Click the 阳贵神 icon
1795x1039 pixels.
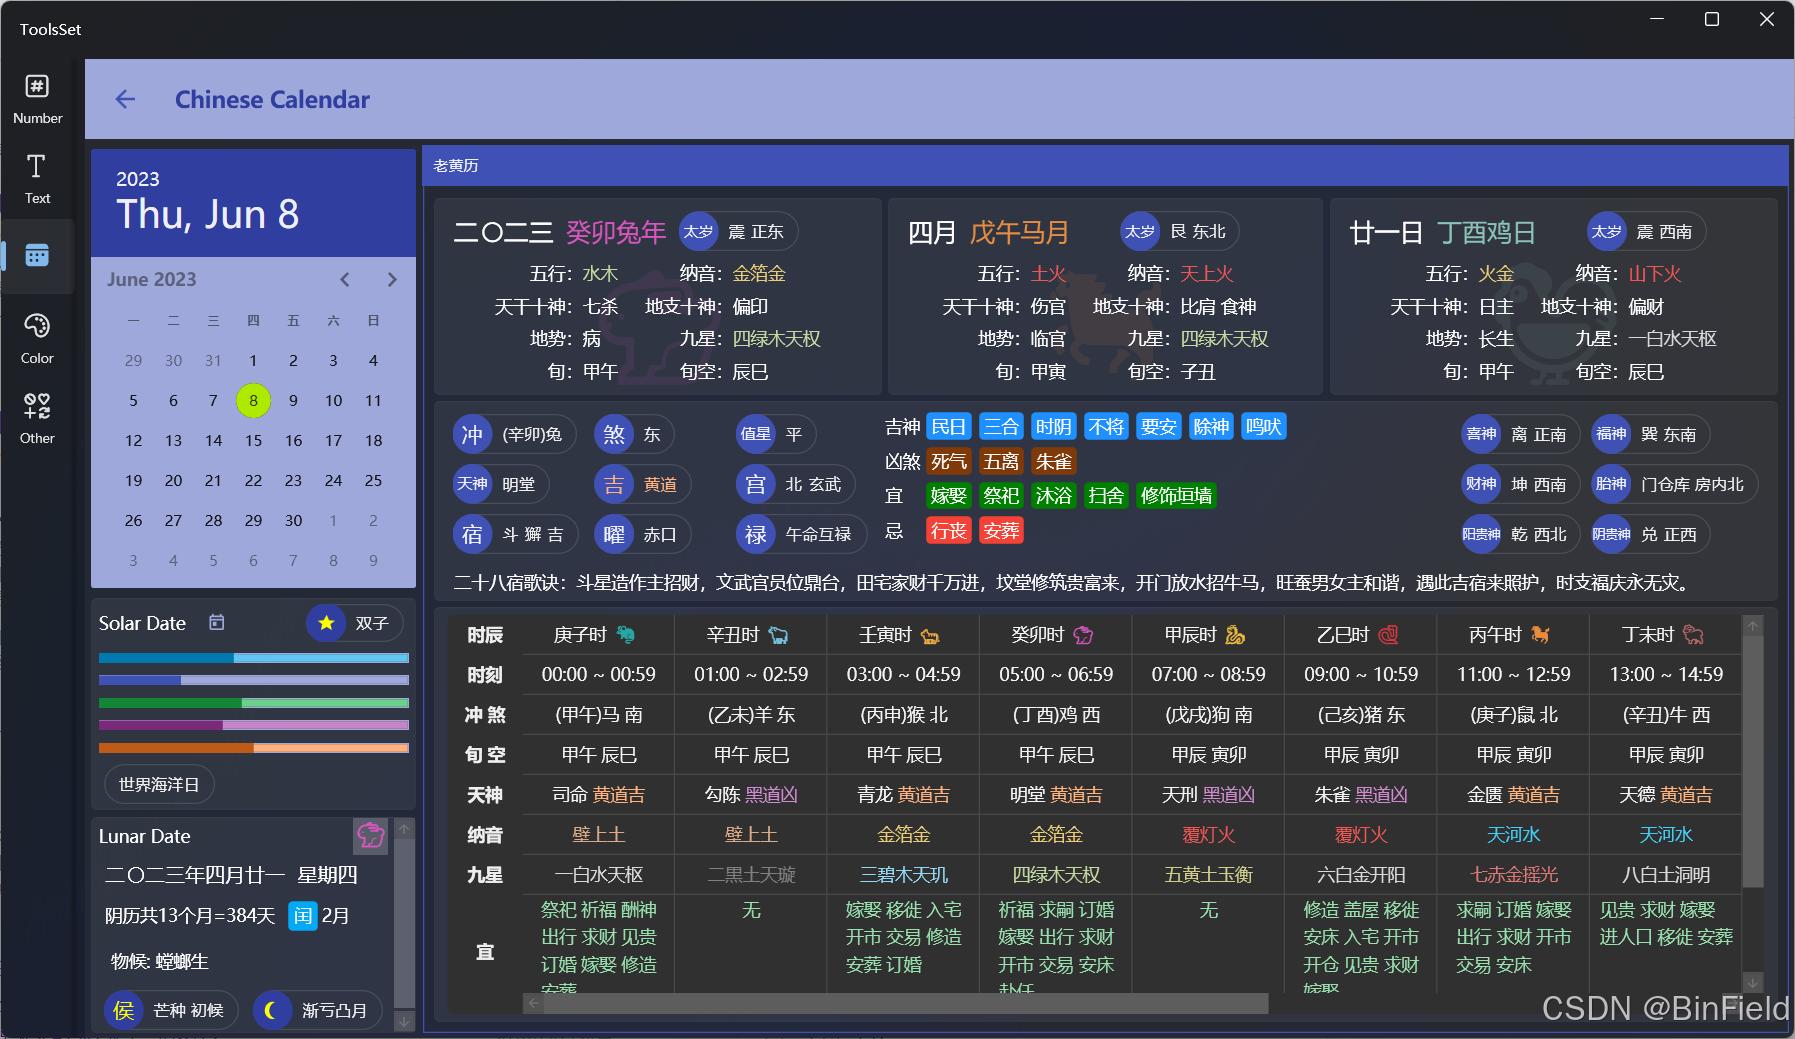1481,534
